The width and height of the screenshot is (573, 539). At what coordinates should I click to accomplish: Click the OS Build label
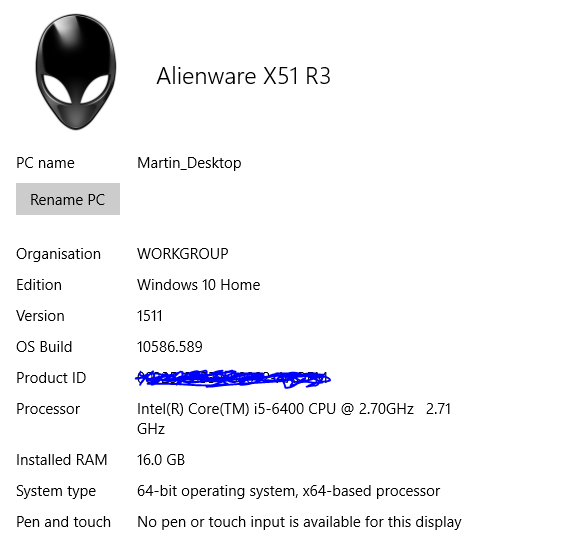(x=44, y=347)
